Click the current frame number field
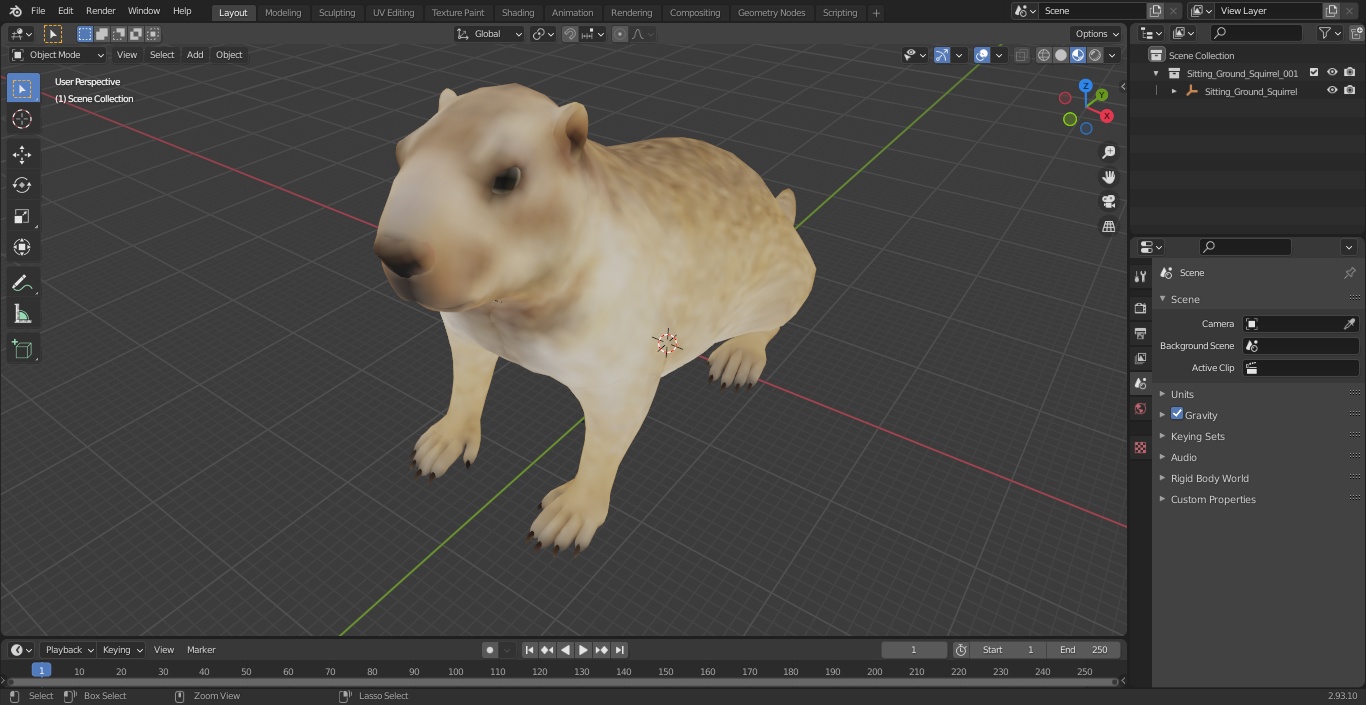This screenshot has height=705, width=1366. point(913,650)
